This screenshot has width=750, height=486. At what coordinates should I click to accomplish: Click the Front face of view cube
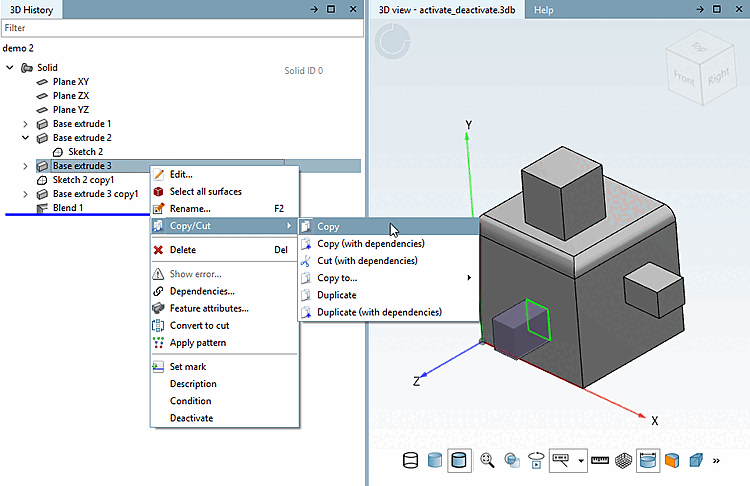(x=684, y=78)
